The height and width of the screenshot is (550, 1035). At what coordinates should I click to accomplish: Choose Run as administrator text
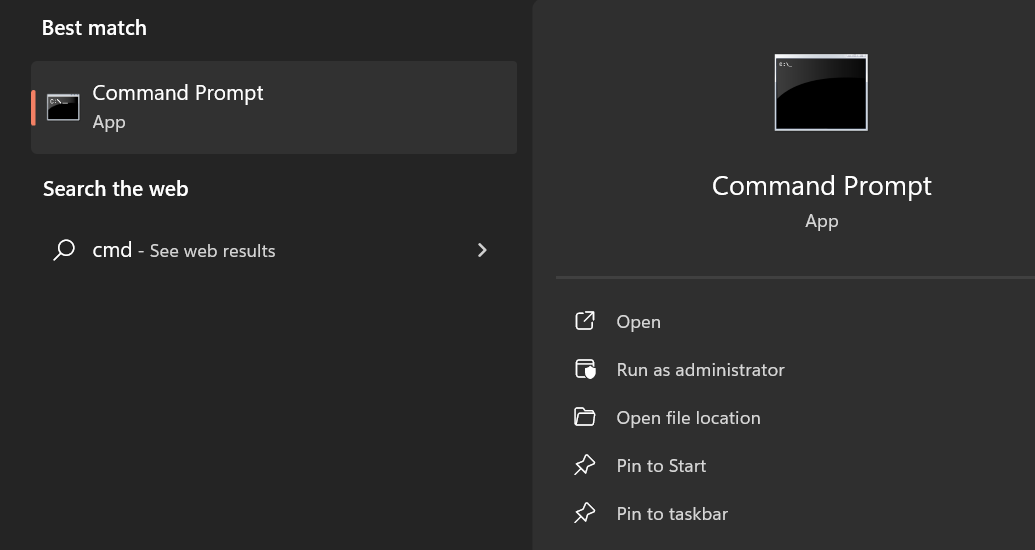(700, 370)
